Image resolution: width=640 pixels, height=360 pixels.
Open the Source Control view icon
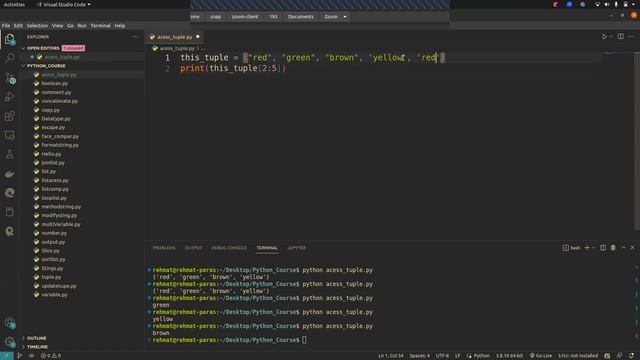point(9,78)
